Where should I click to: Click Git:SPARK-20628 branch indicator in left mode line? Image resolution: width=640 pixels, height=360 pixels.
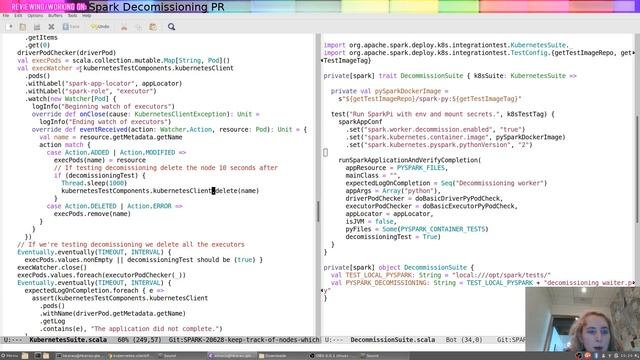pos(244,340)
